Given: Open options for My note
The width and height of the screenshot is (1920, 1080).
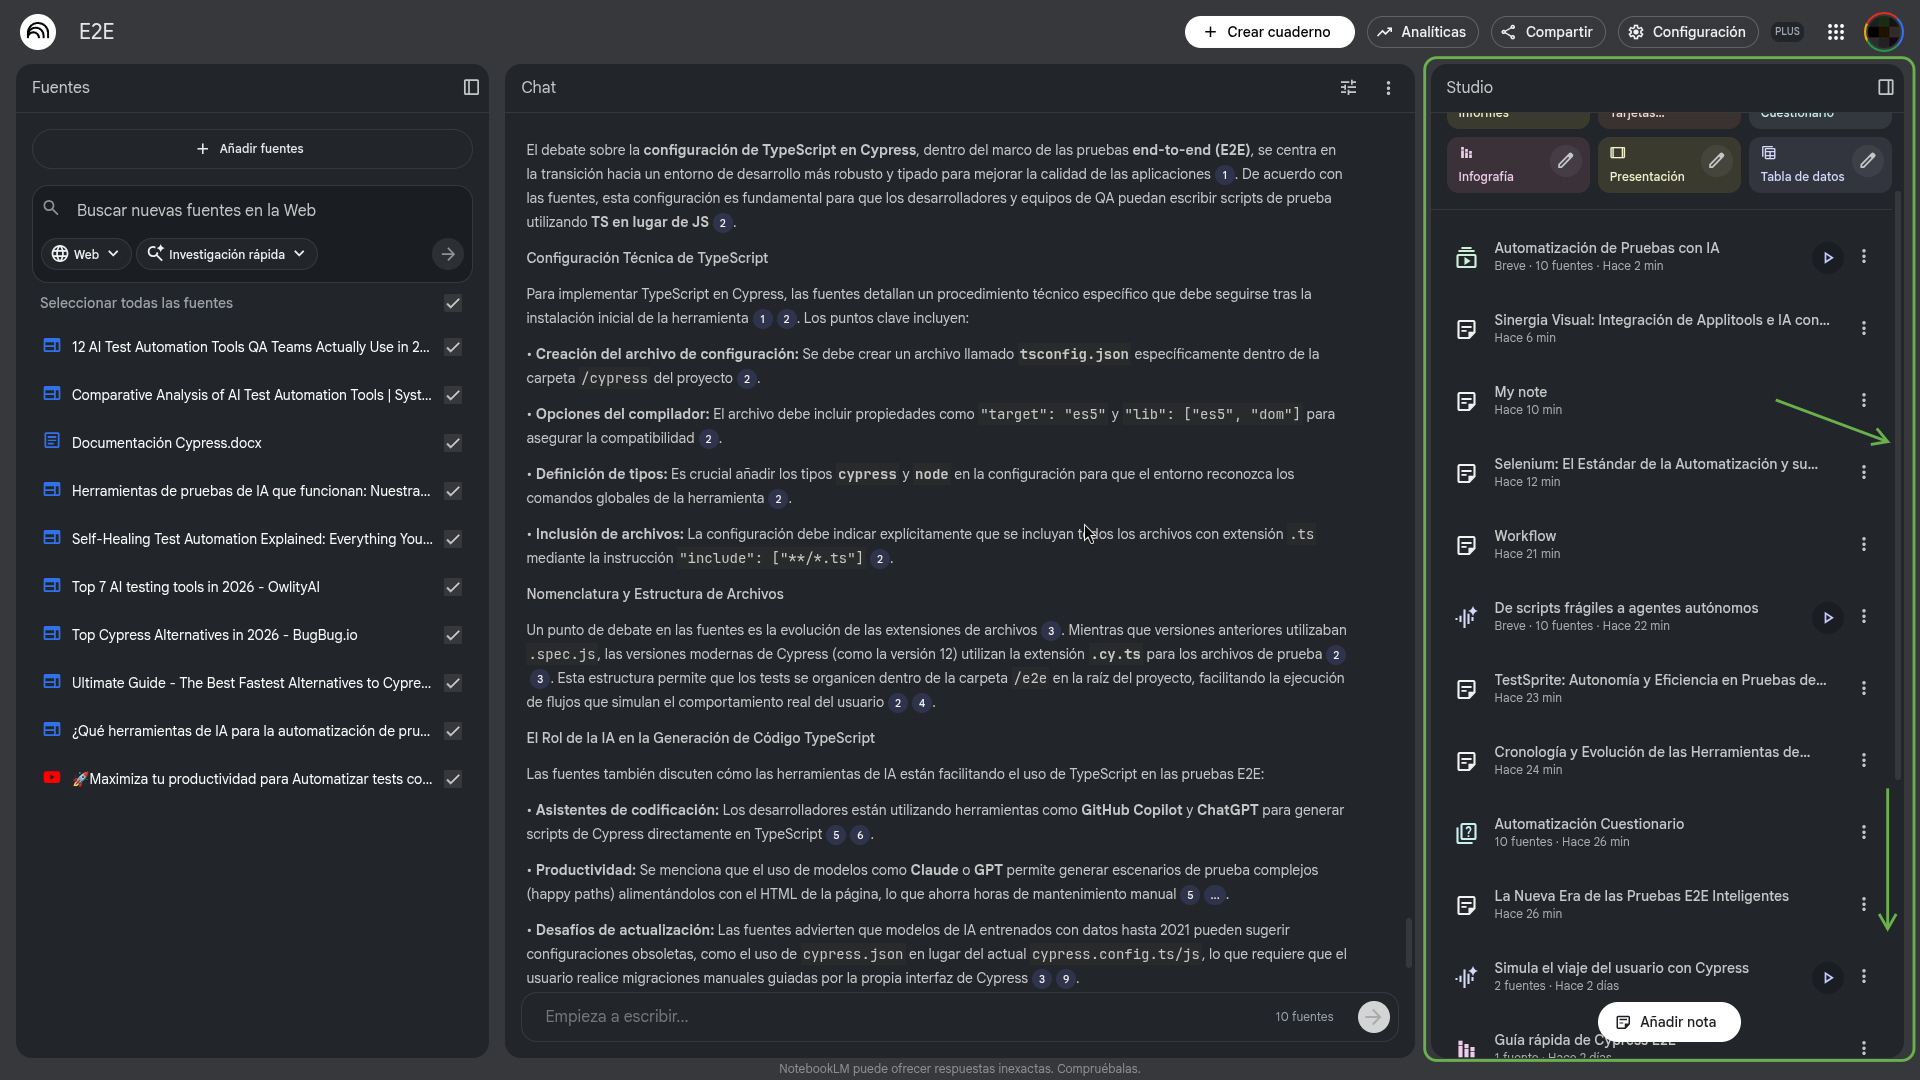Looking at the screenshot, I should [1863, 400].
